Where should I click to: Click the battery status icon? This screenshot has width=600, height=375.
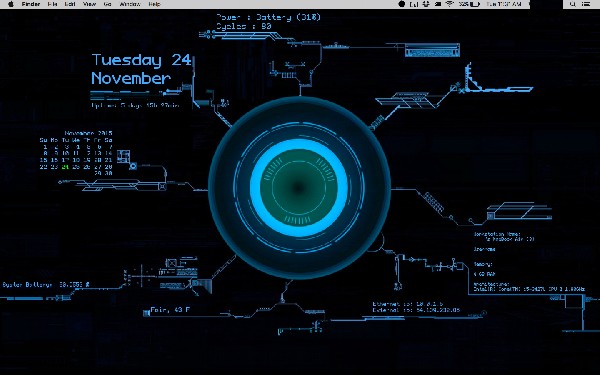pyautogui.click(x=475, y=4)
